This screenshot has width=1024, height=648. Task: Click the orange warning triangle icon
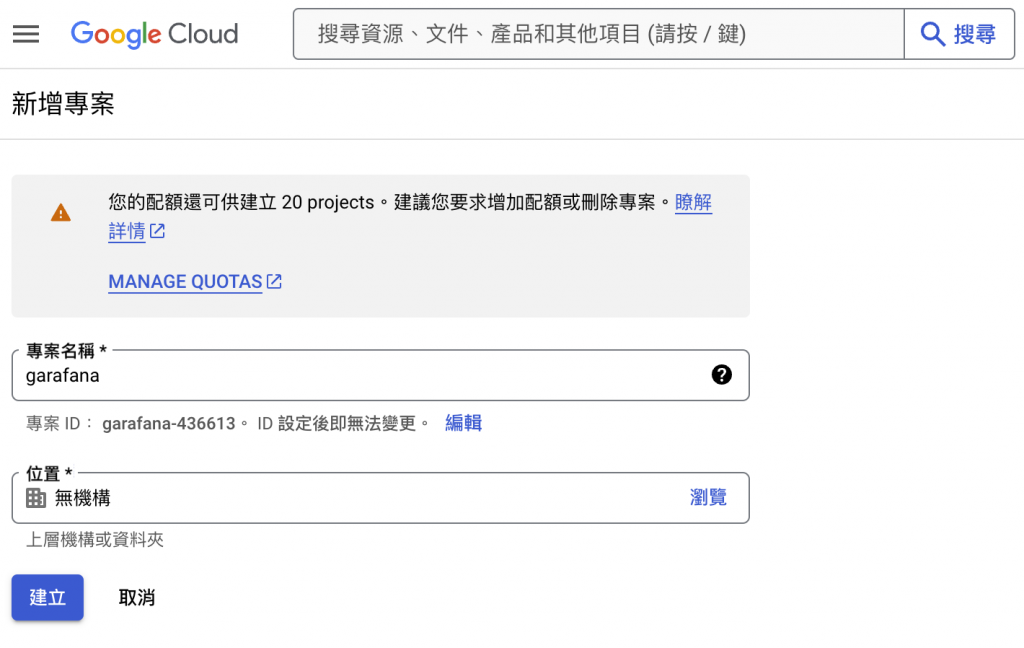(61, 213)
